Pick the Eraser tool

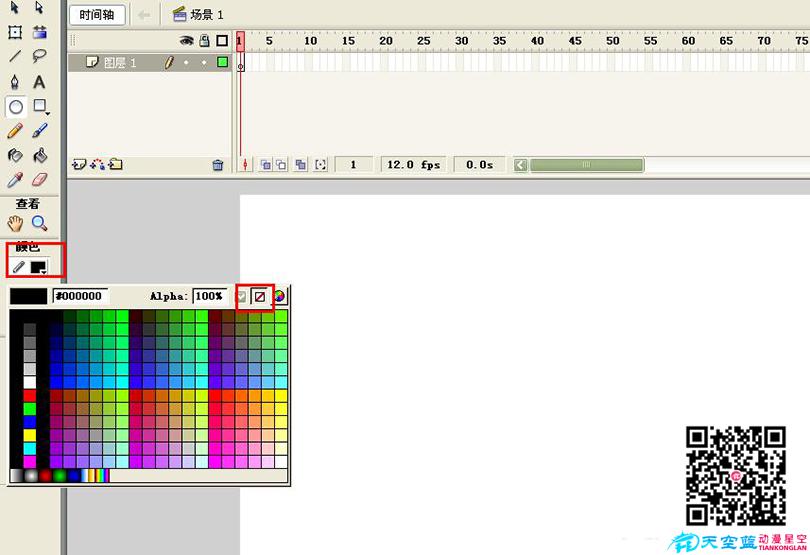click(40, 179)
